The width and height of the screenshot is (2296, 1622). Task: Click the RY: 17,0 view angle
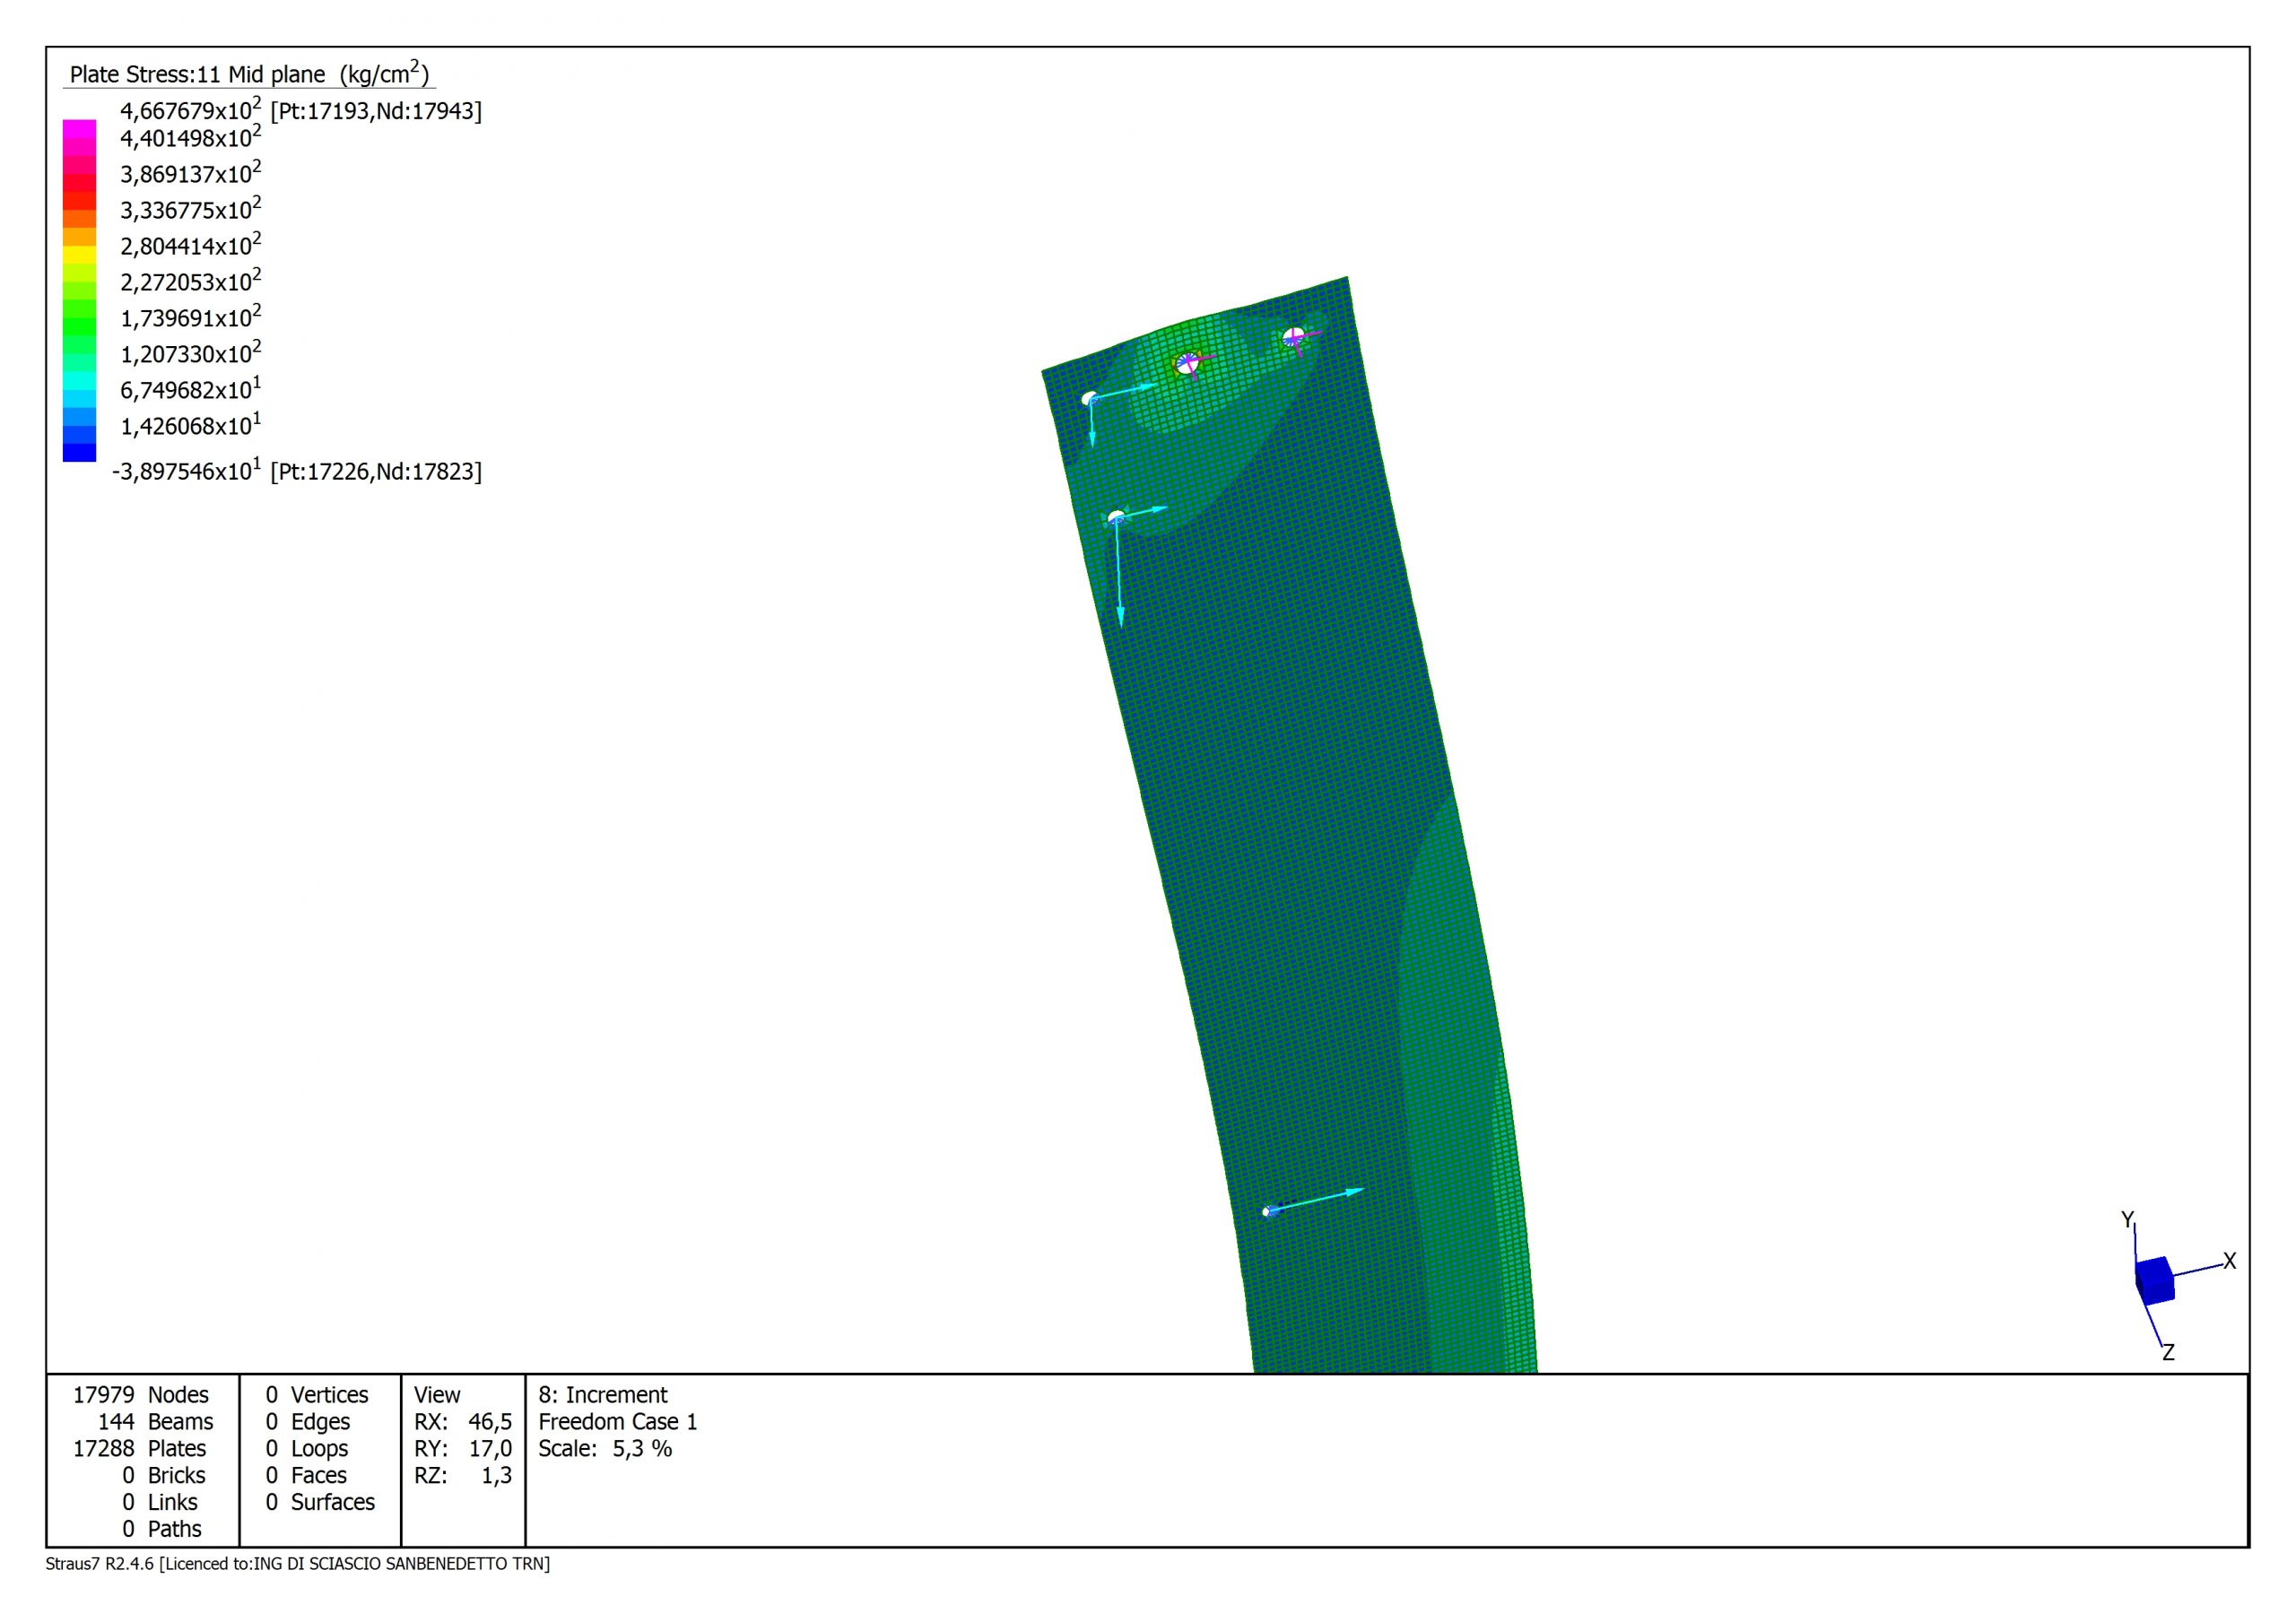click(x=463, y=1449)
